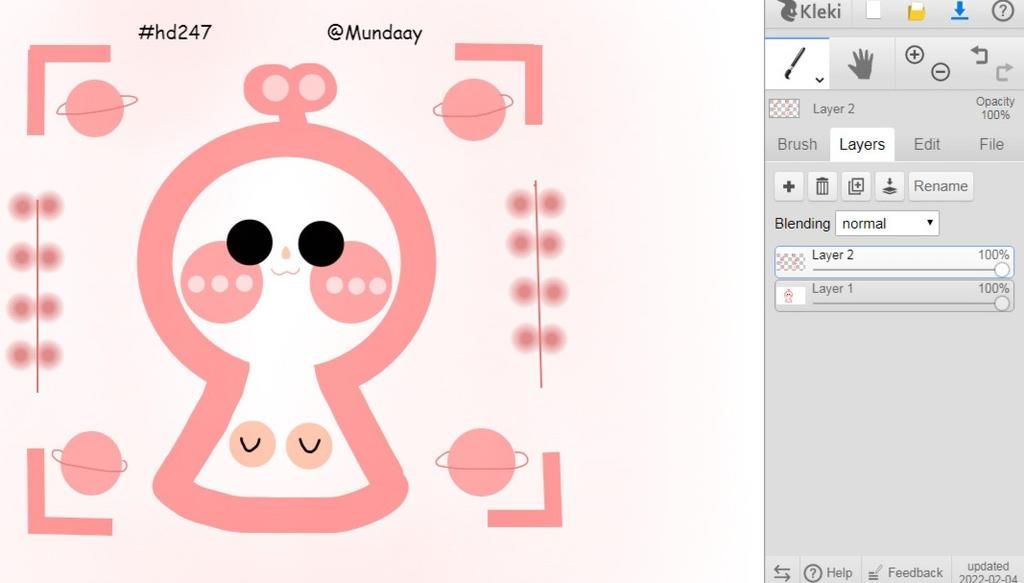Flip the interface side with arrows icon
The width and height of the screenshot is (1024, 583).
click(x=782, y=573)
